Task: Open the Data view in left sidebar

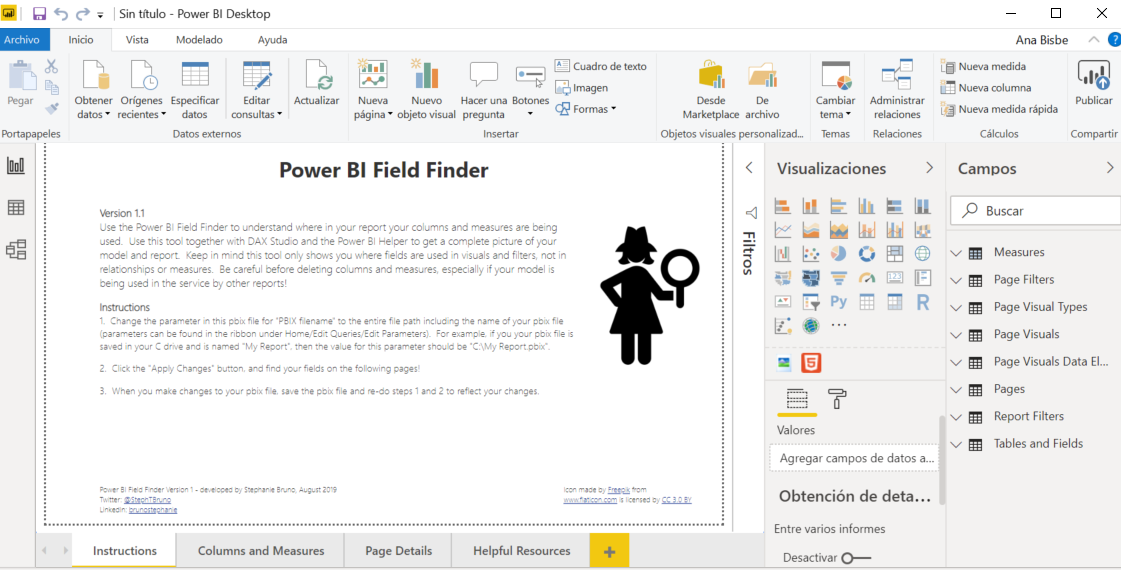Action: coord(16,208)
